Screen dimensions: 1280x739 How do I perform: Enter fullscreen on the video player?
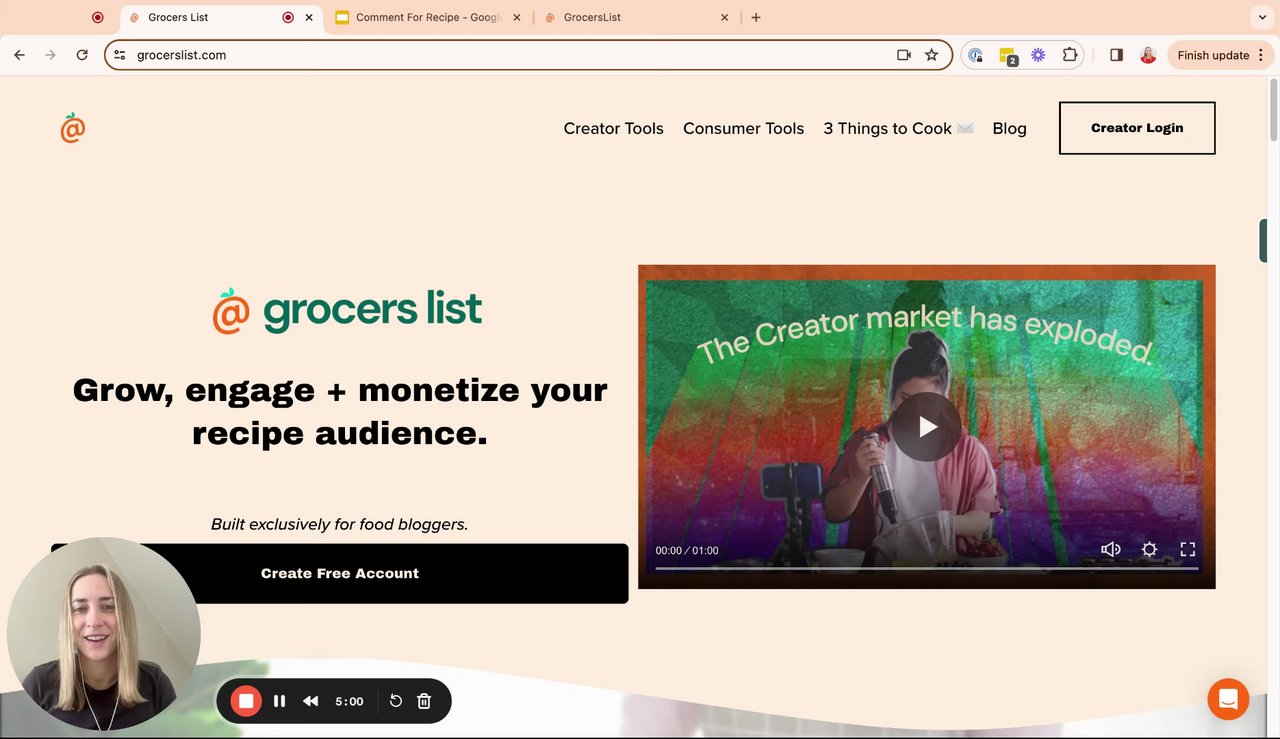click(x=1188, y=549)
